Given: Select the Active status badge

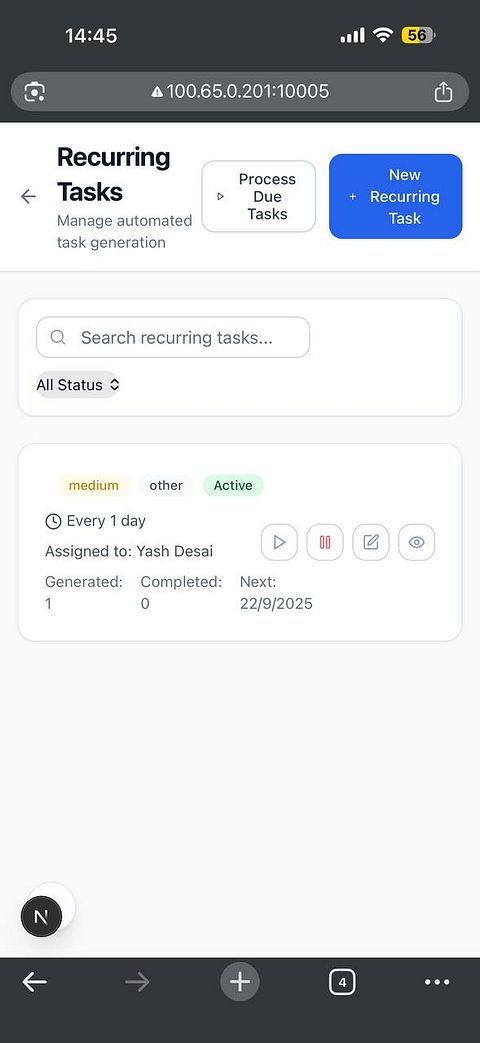Looking at the screenshot, I should 233,485.
